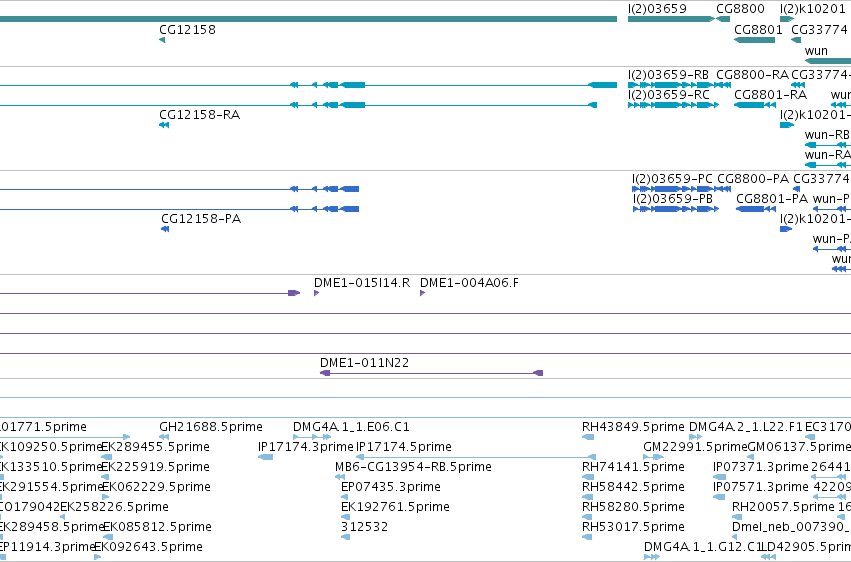Click the l(2)03659 gene label
The height and width of the screenshot is (562, 851).
(657, 9)
